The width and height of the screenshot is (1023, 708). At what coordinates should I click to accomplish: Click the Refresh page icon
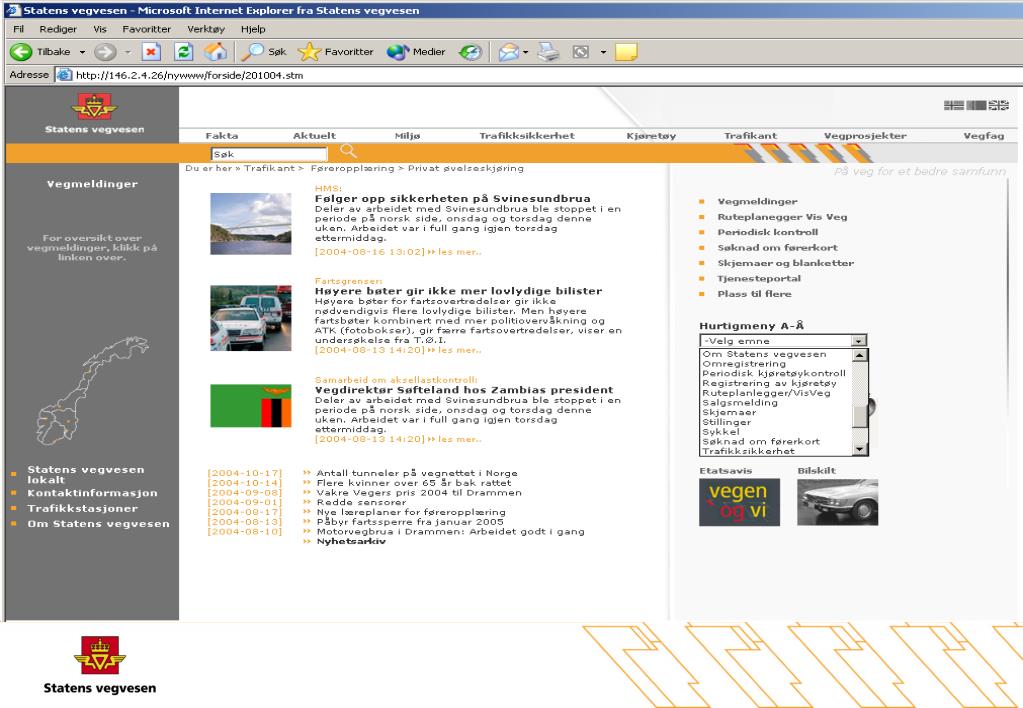183,52
